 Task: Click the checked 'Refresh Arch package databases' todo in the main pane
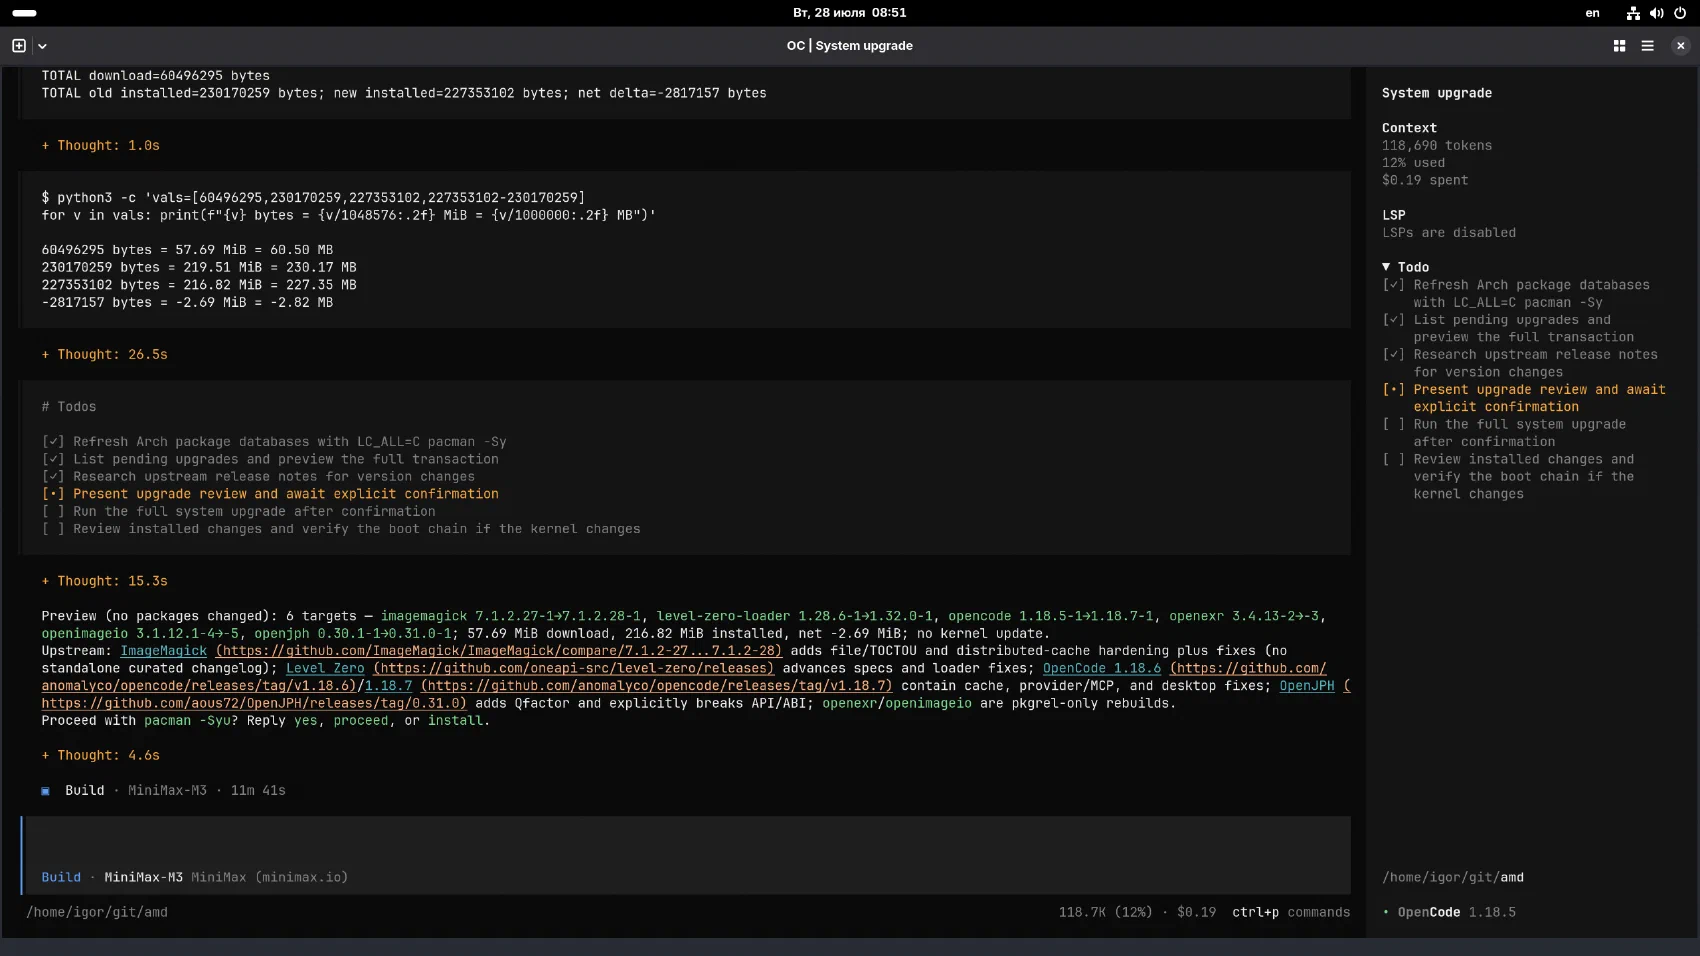(x=274, y=442)
